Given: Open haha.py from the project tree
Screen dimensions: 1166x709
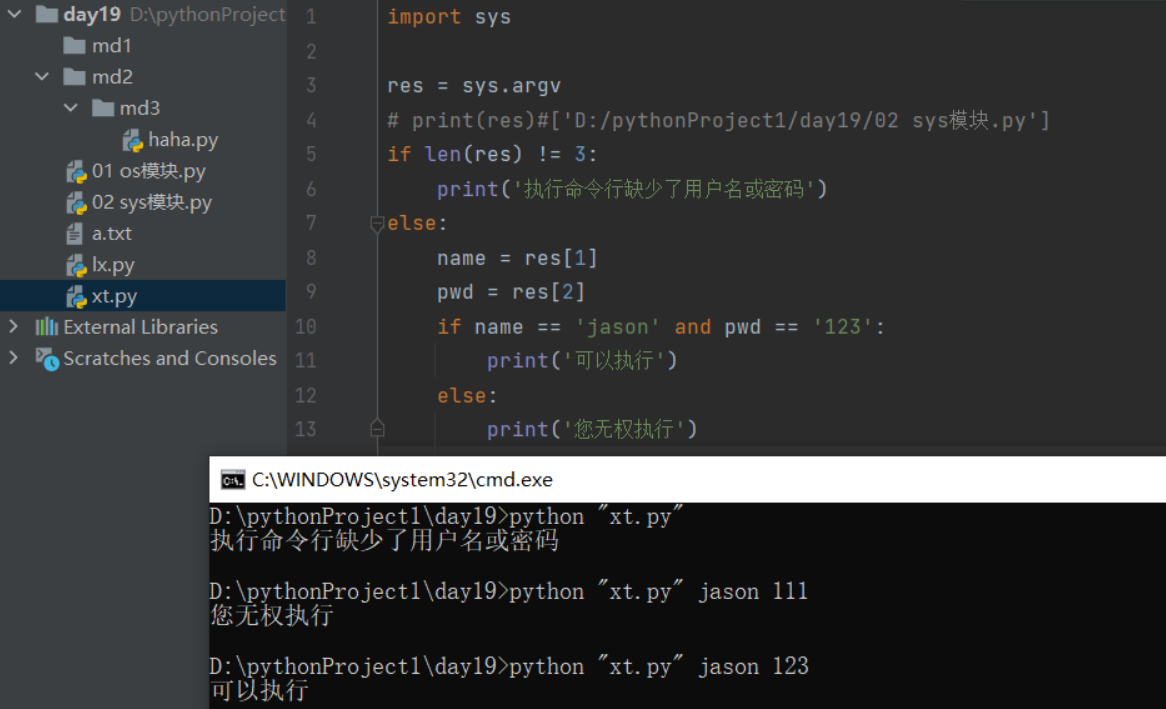Looking at the screenshot, I should [183, 140].
